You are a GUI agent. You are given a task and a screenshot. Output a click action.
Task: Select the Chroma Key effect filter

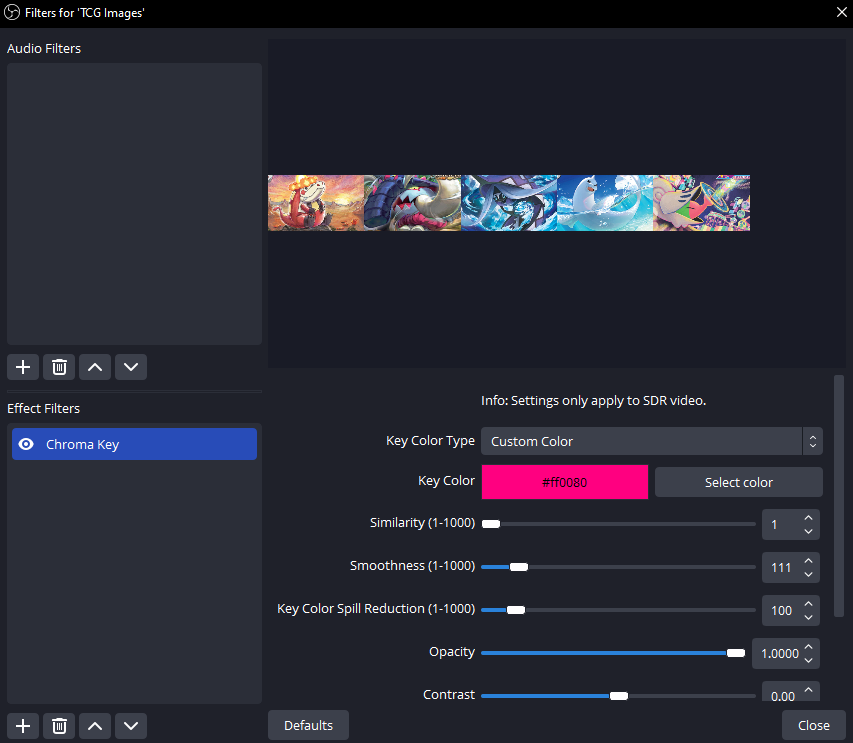pos(134,444)
